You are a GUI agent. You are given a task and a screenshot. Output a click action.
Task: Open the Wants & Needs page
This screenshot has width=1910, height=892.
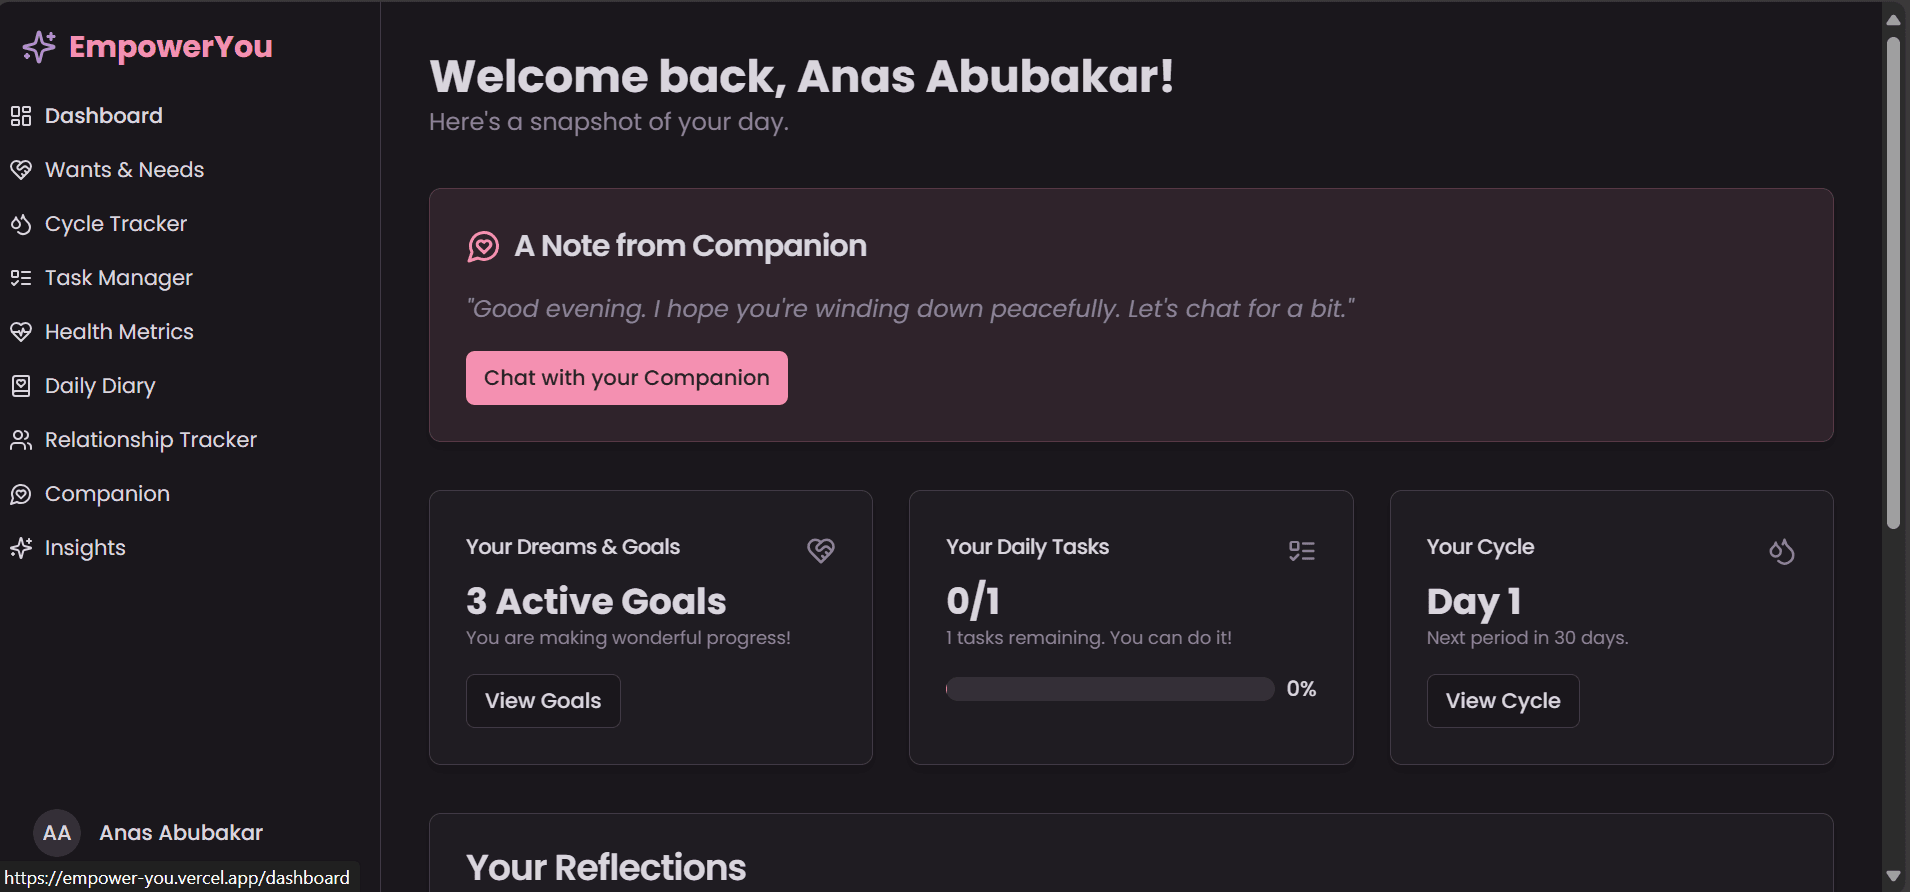coord(124,170)
